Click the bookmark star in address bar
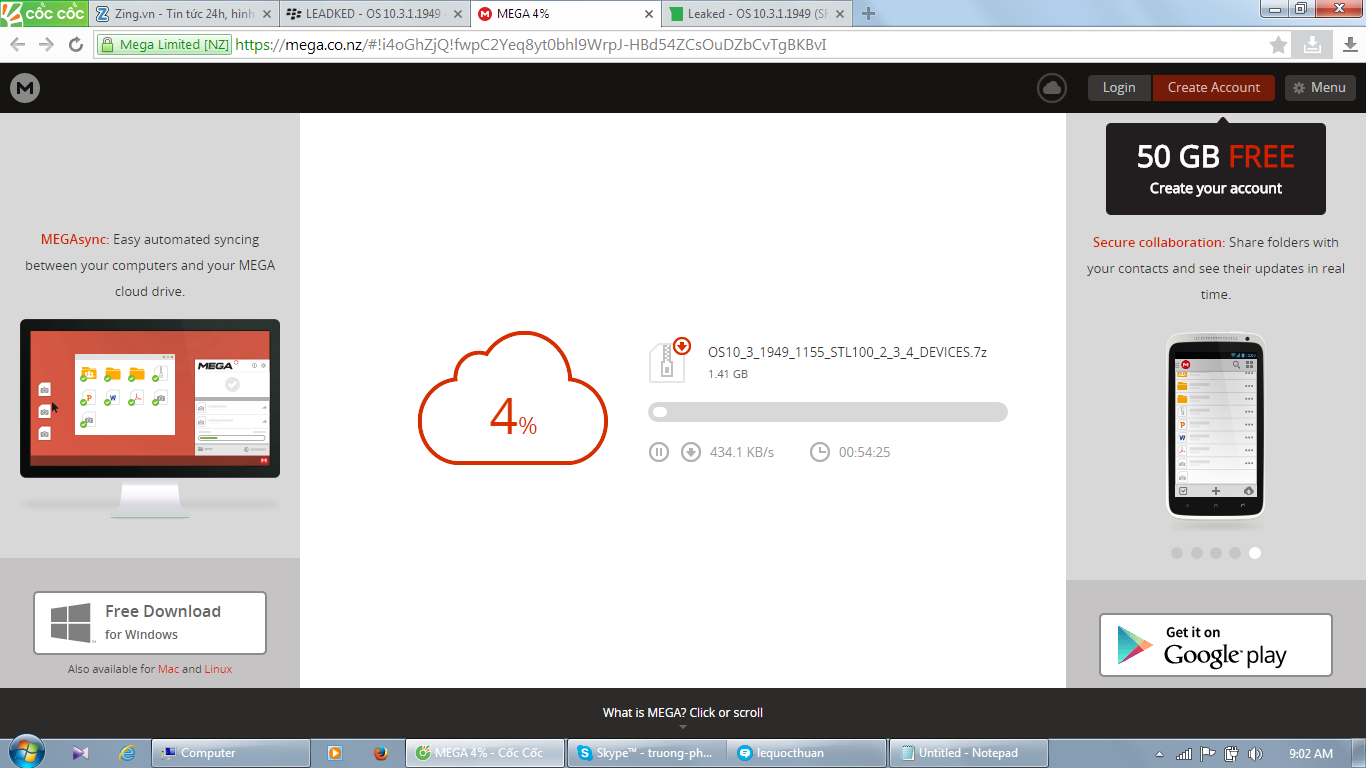Screen dimensions: 1366x768 coord(1278,45)
